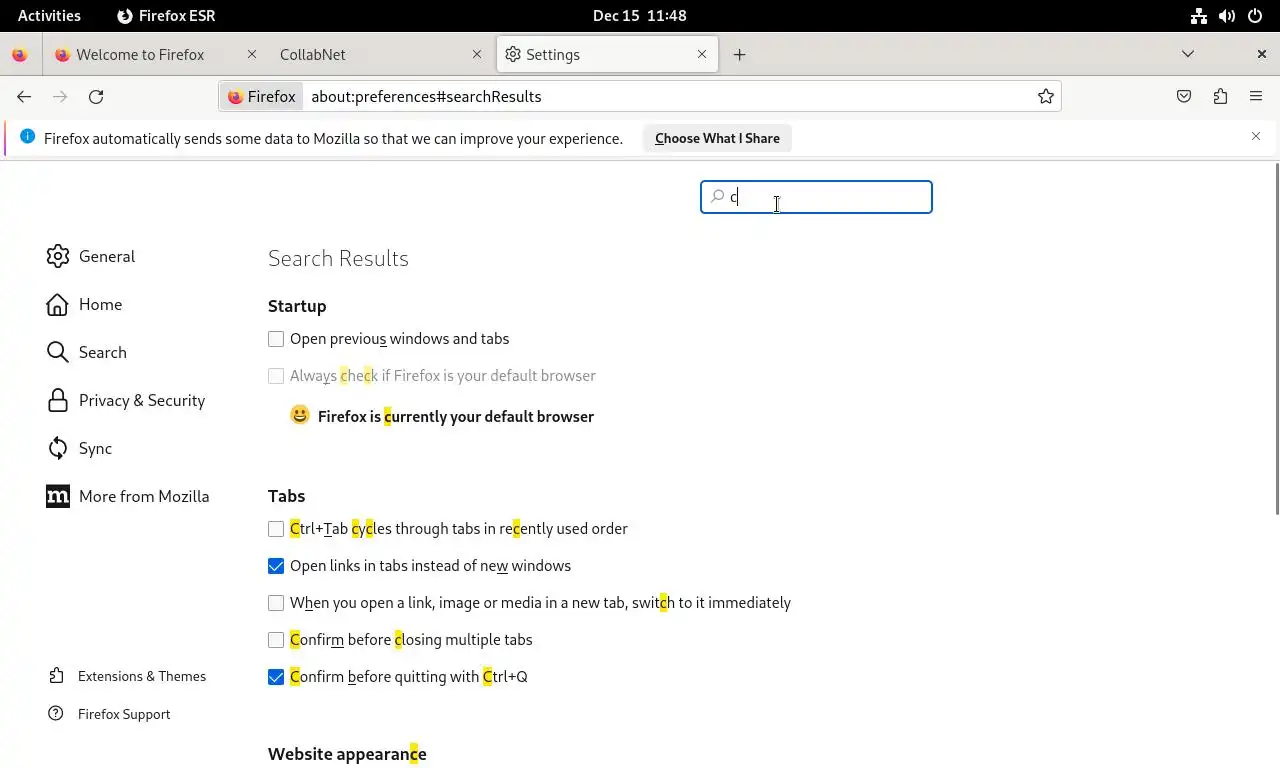
Task: Click the Choose What I Share button
Action: (x=717, y=139)
